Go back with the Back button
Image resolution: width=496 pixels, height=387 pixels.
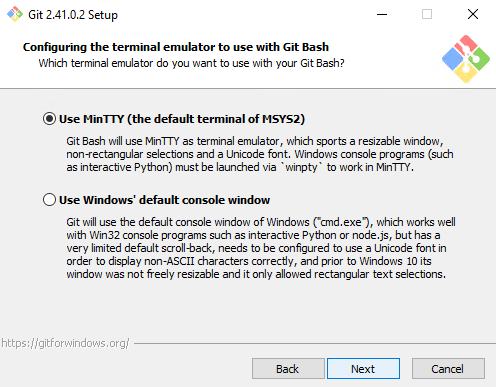tap(288, 369)
